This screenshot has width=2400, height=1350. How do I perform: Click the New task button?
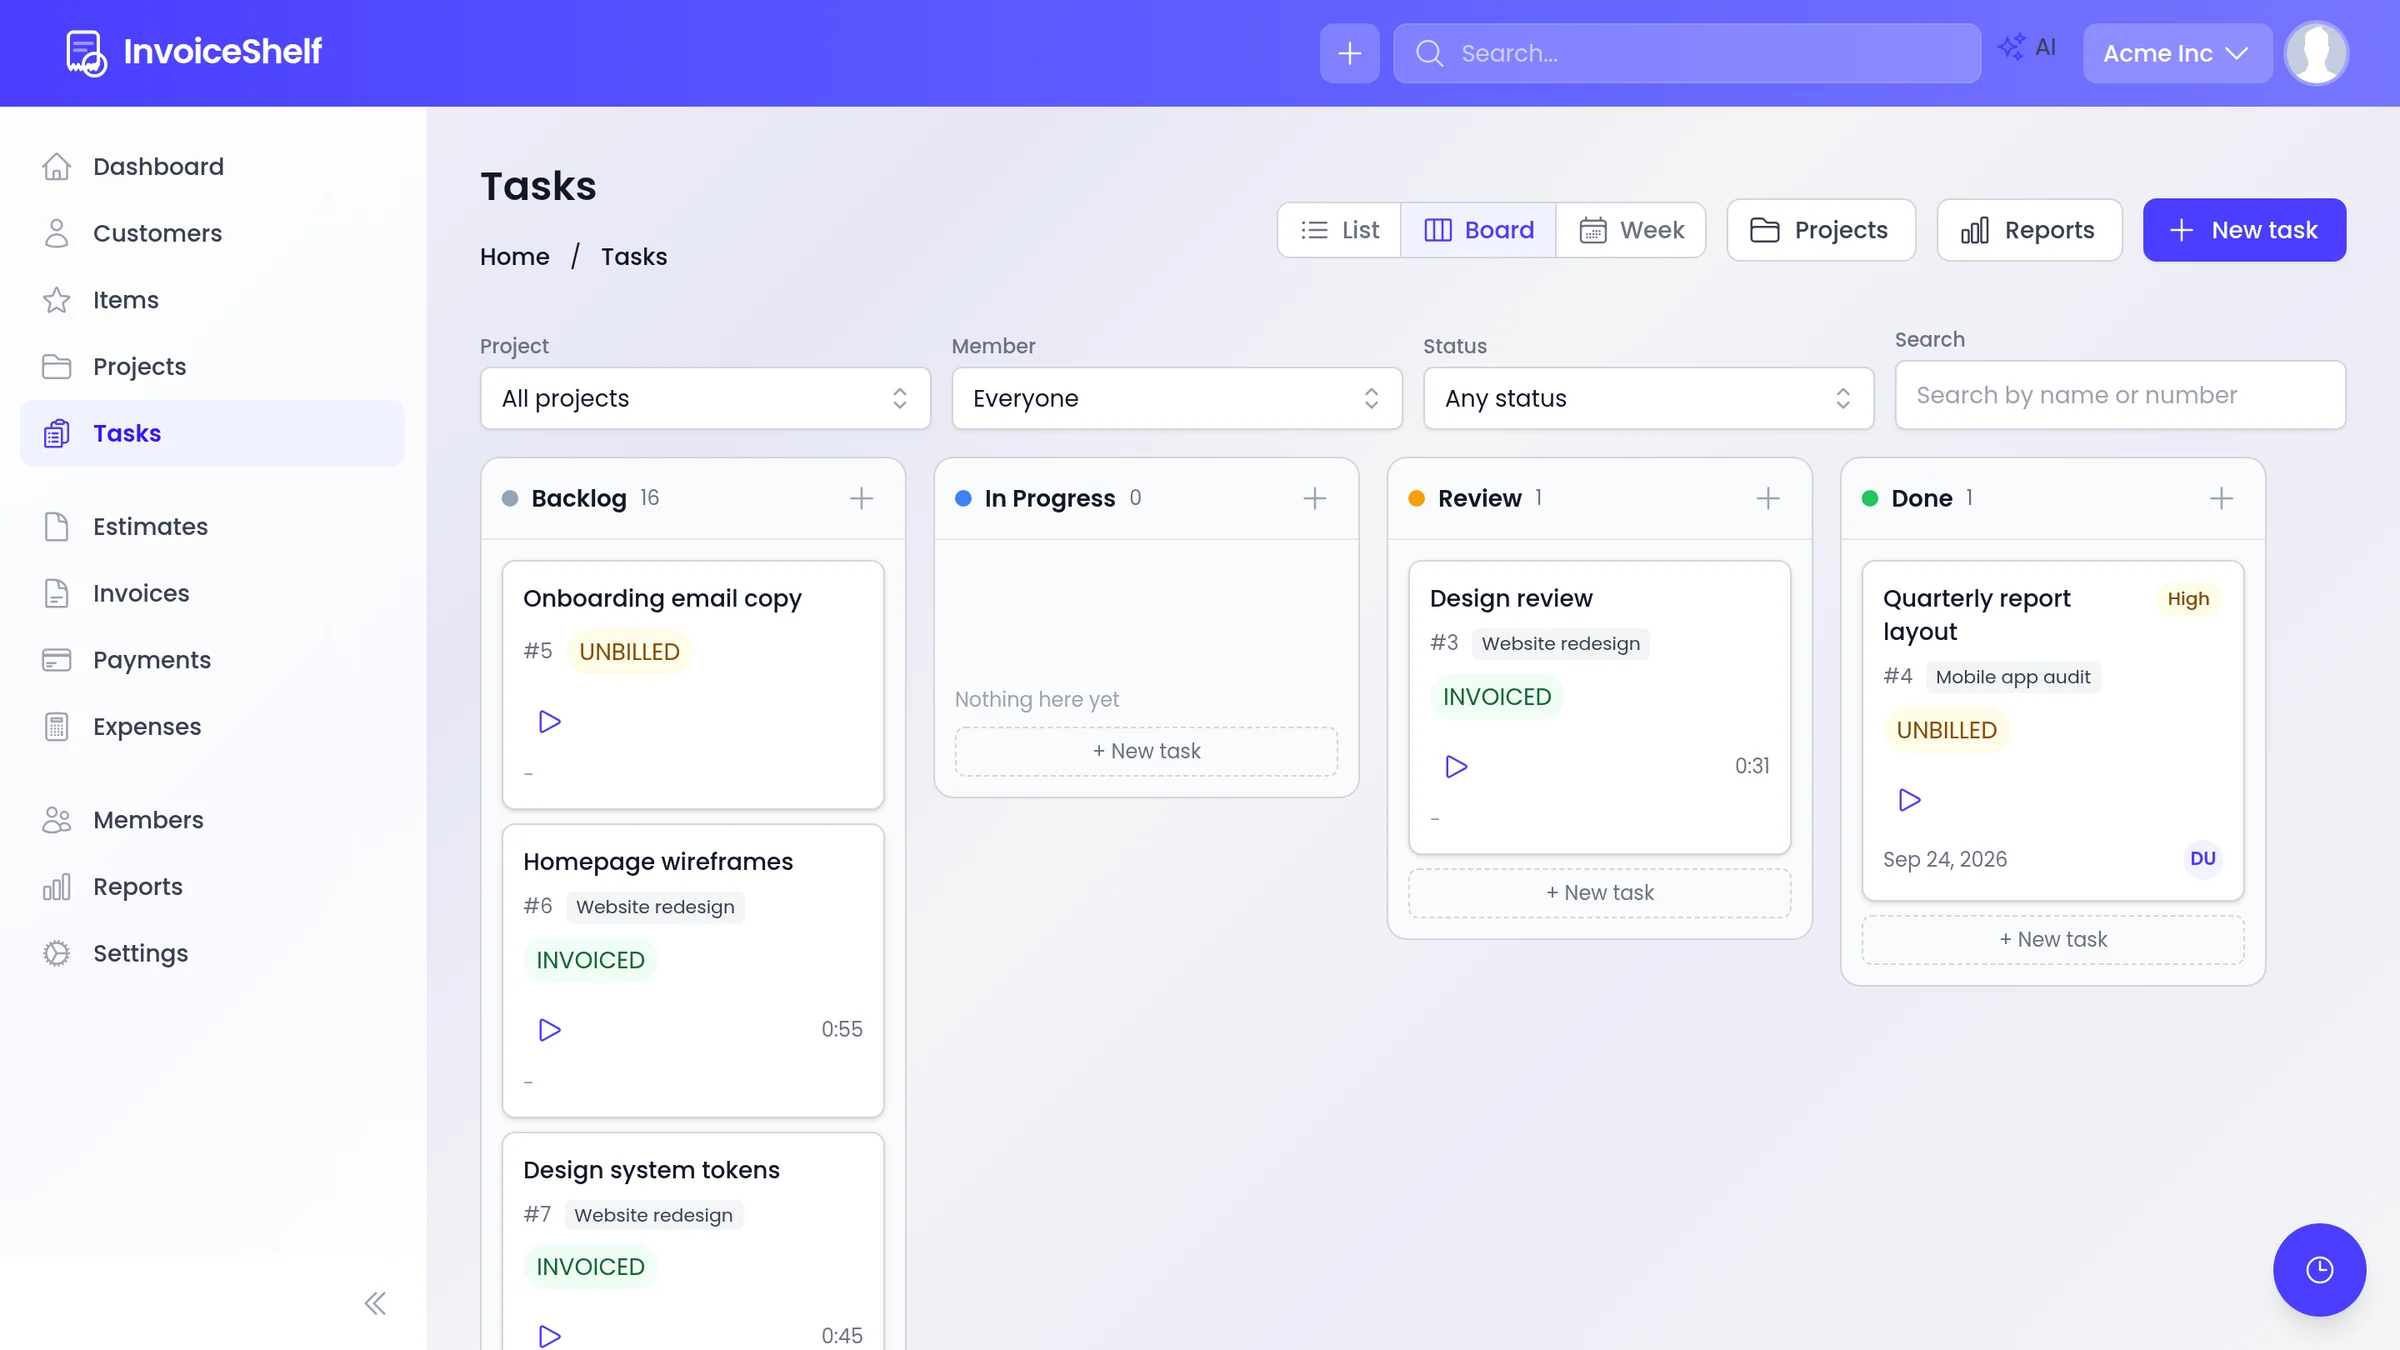click(x=2244, y=230)
